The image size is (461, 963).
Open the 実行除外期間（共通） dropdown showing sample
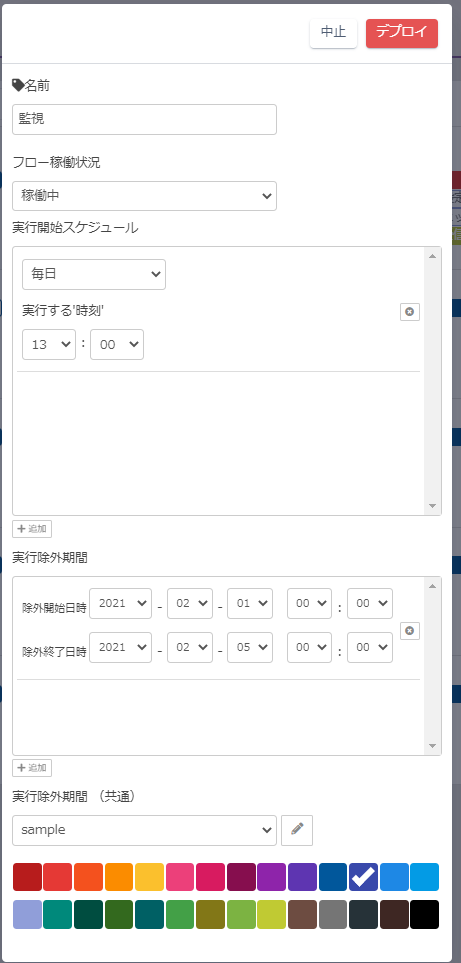pyautogui.click(x=144, y=830)
